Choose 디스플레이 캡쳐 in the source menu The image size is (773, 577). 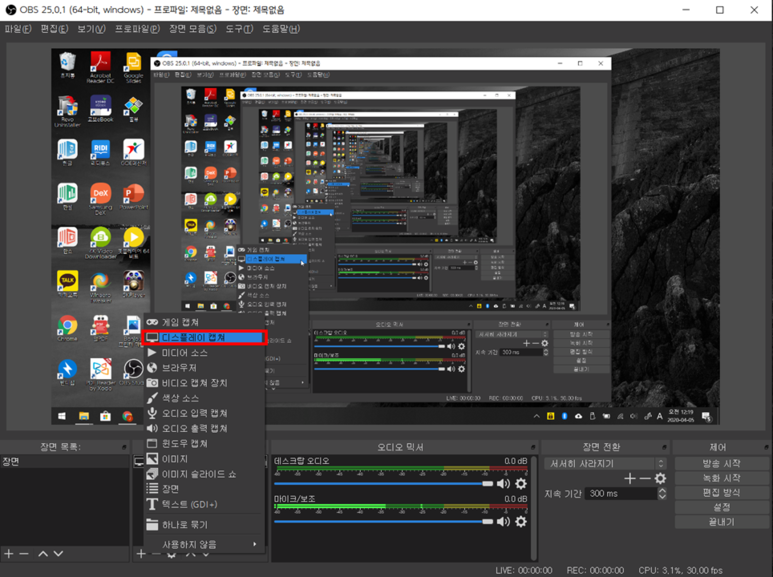(x=204, y=337)
